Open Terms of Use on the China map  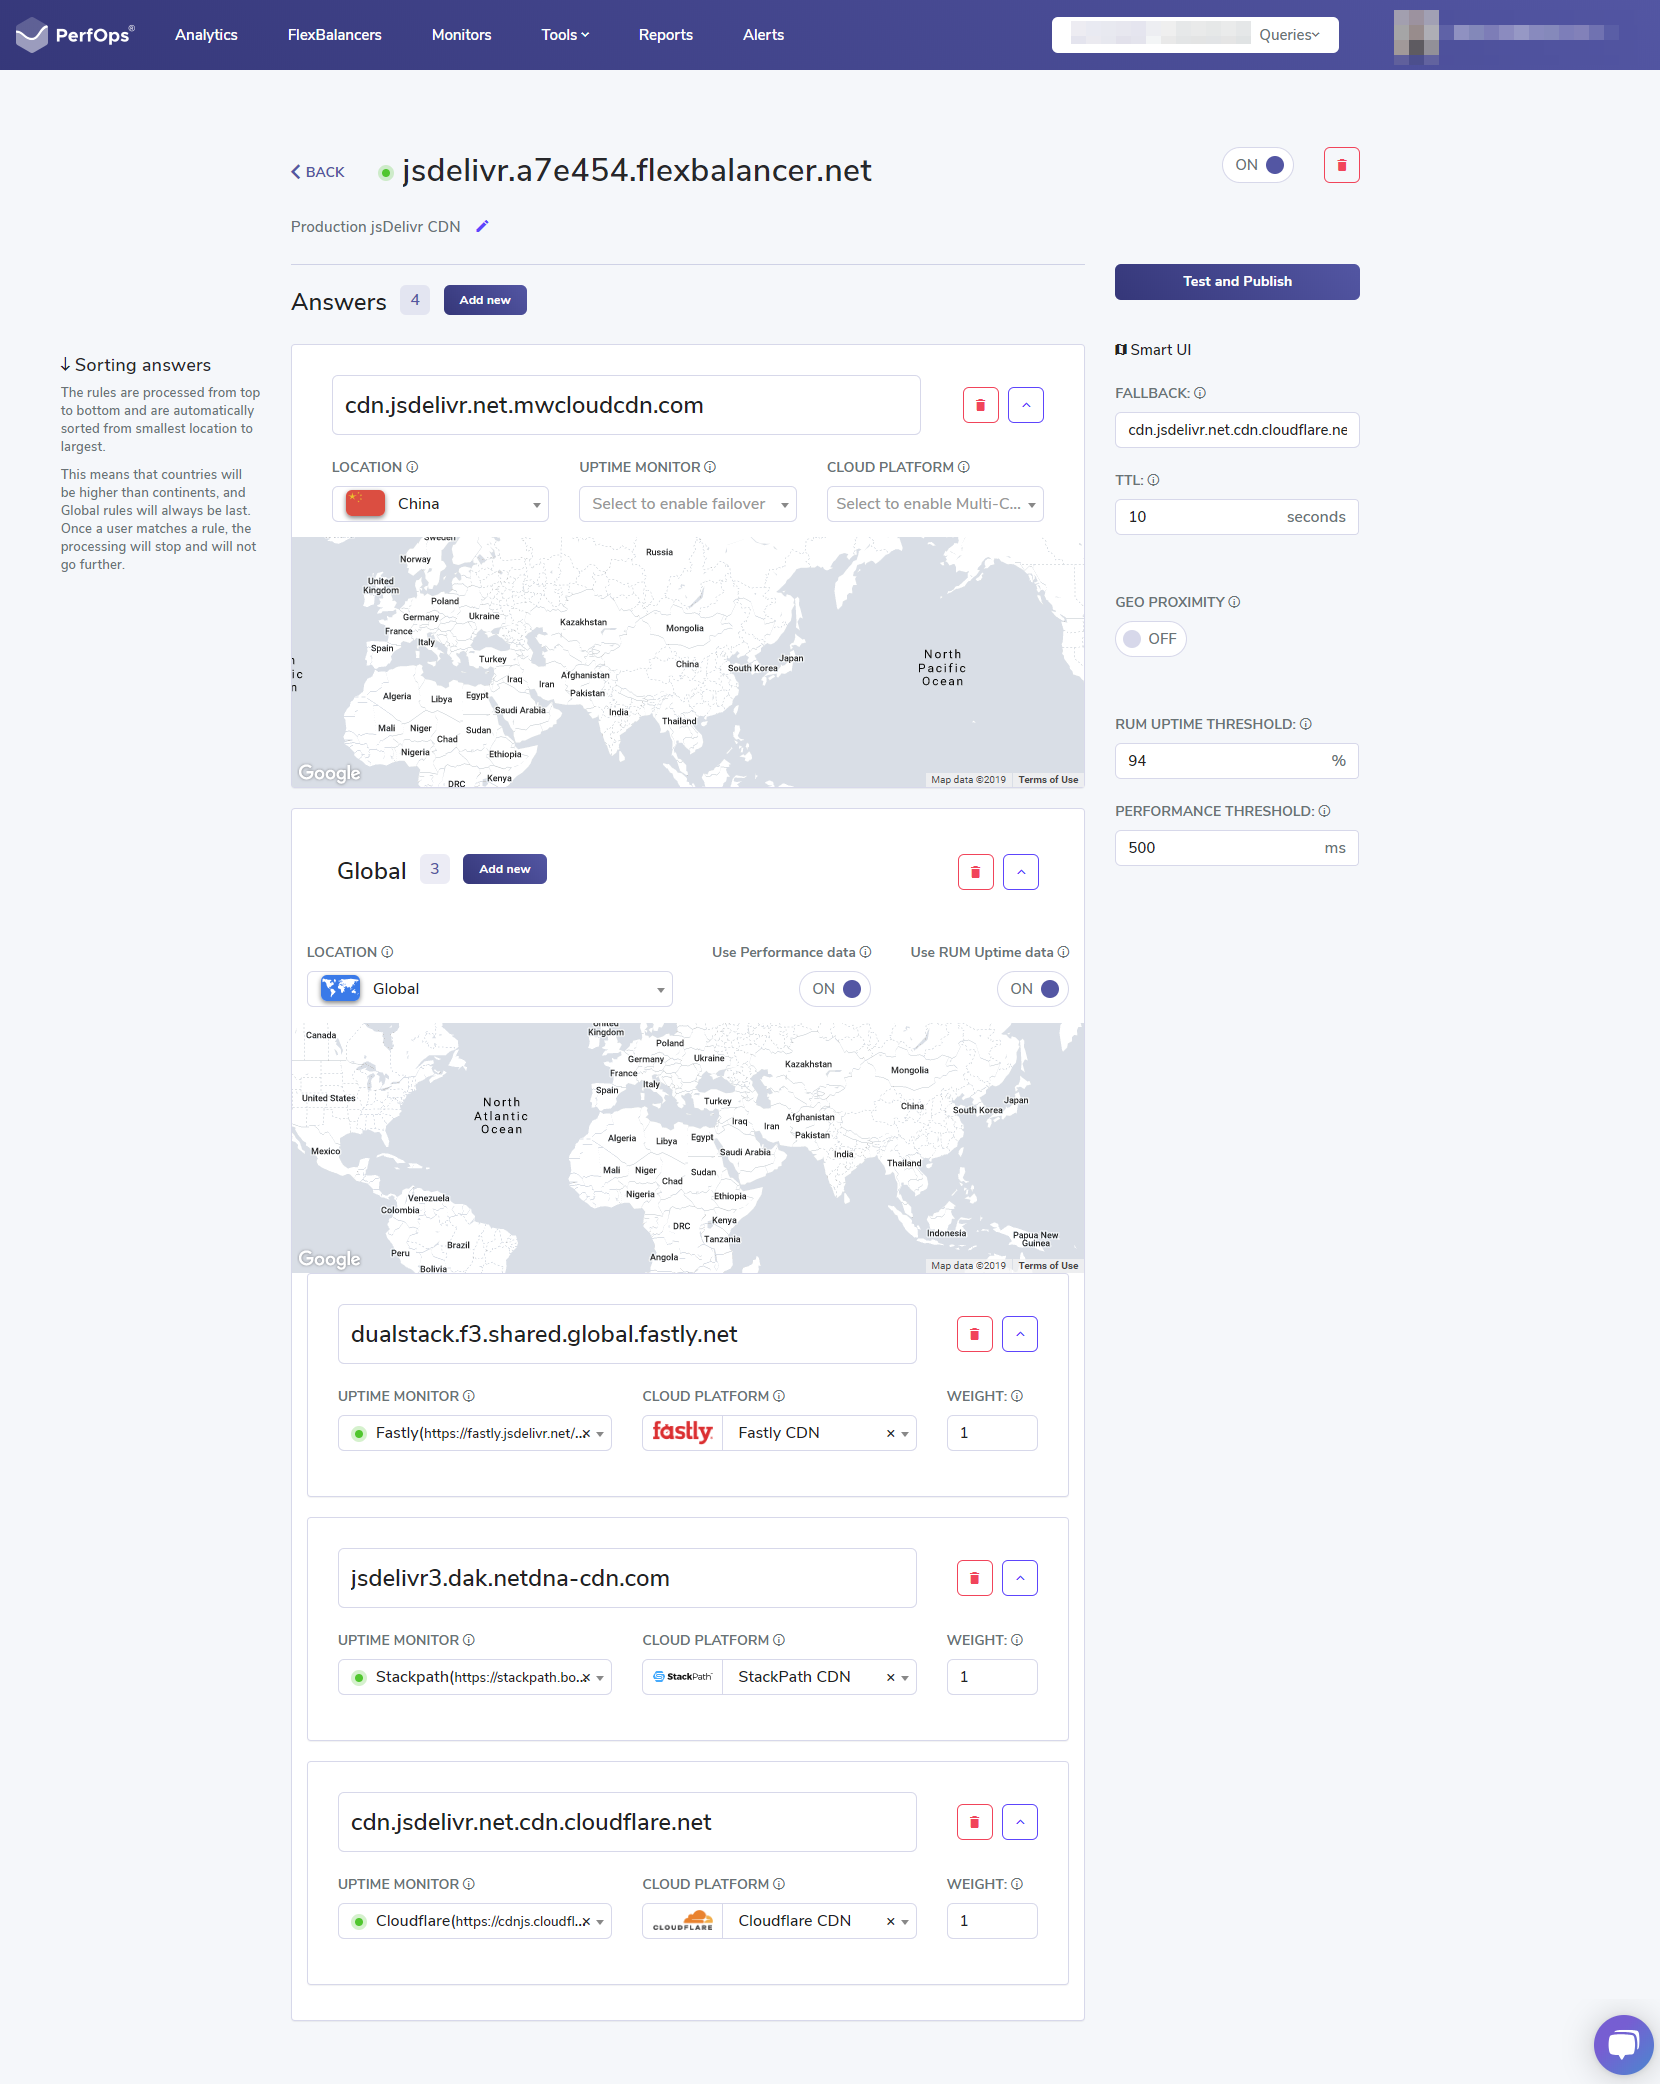(1048, 780)
